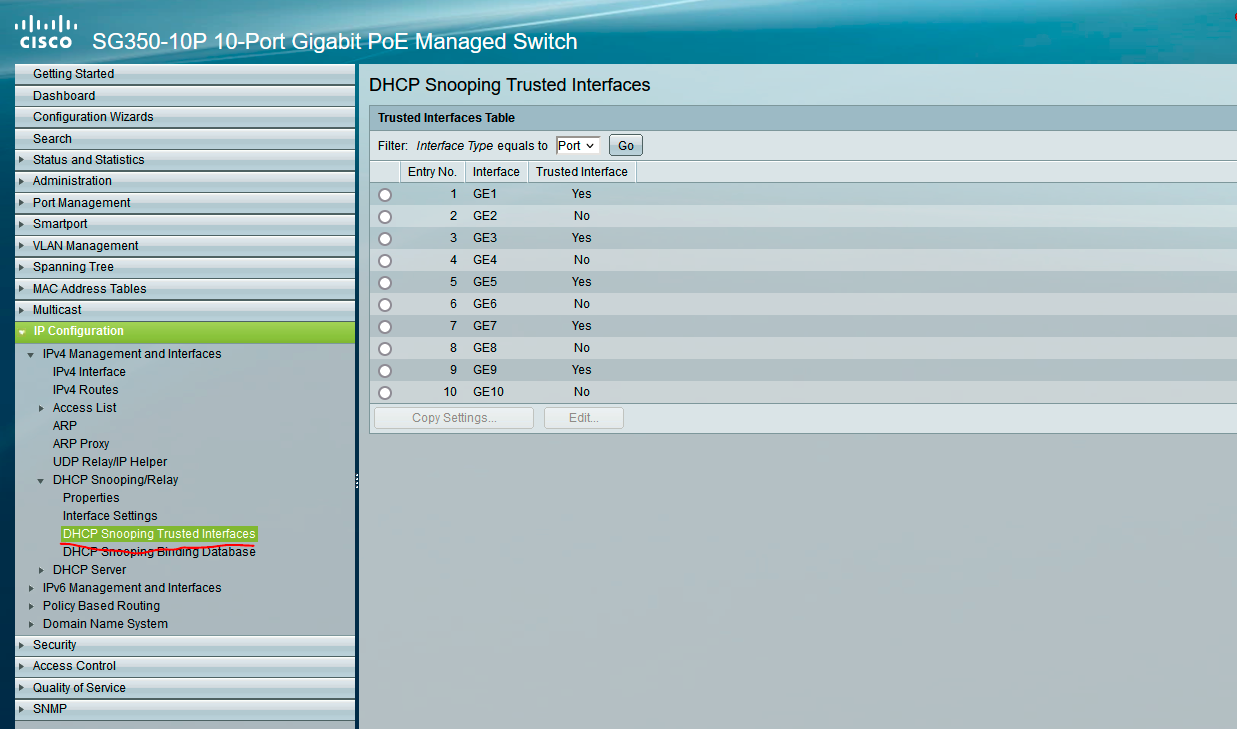This screenshot has width=1237, height=729.
Task: Open the Getting Started page
Action: 70,73
